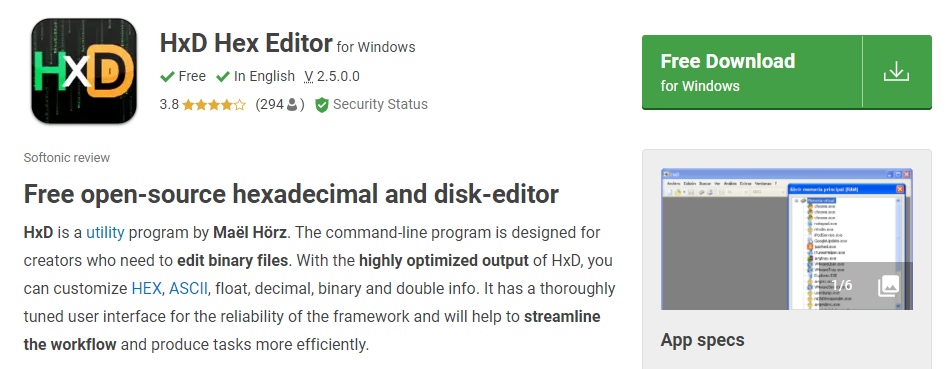947x369 pixels.
Task: Click the green checkmark next to Free
Action: click(167, 77)
